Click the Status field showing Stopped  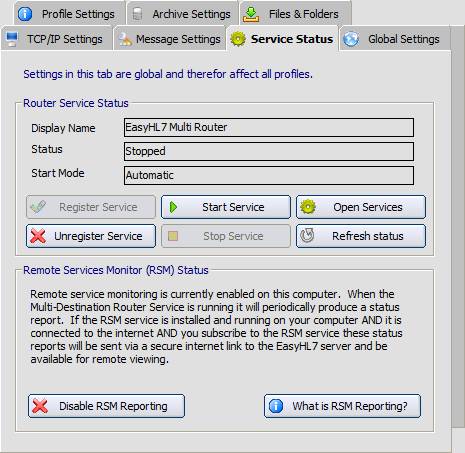pos(269,151)
